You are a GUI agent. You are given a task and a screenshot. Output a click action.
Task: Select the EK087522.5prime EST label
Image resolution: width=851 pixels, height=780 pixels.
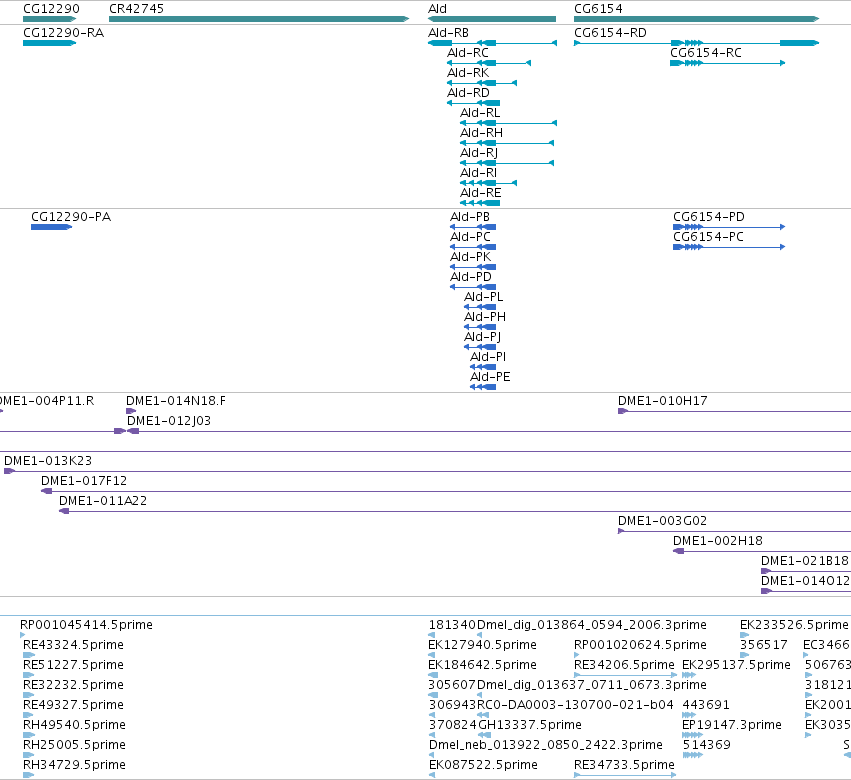(483, 765)
